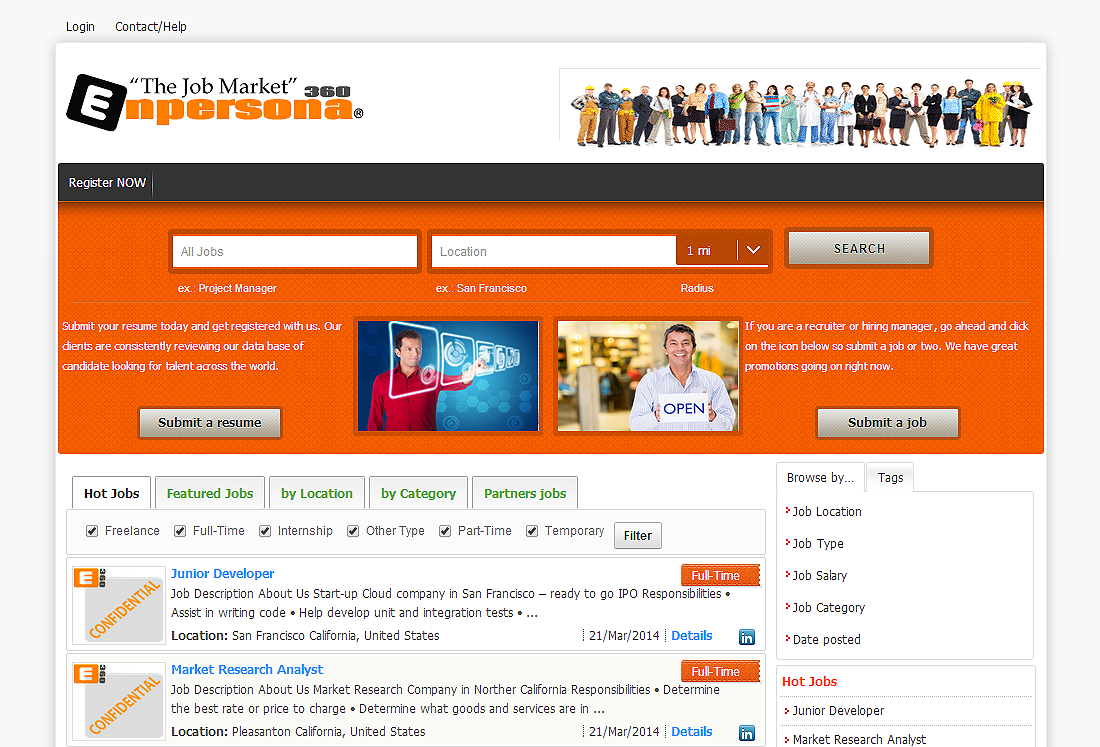Expand Job Category browse option
Screen dimensions: 1100x747
[828, 607]
